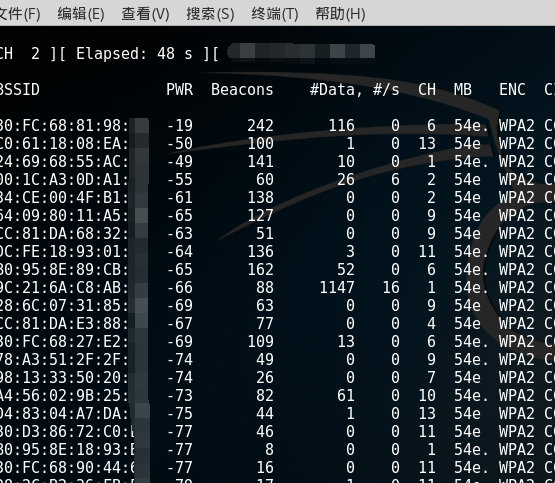Viewport: 555px width, 483px height.
Task: Click the 242 beacons value
Action: (x=260, y=126)
